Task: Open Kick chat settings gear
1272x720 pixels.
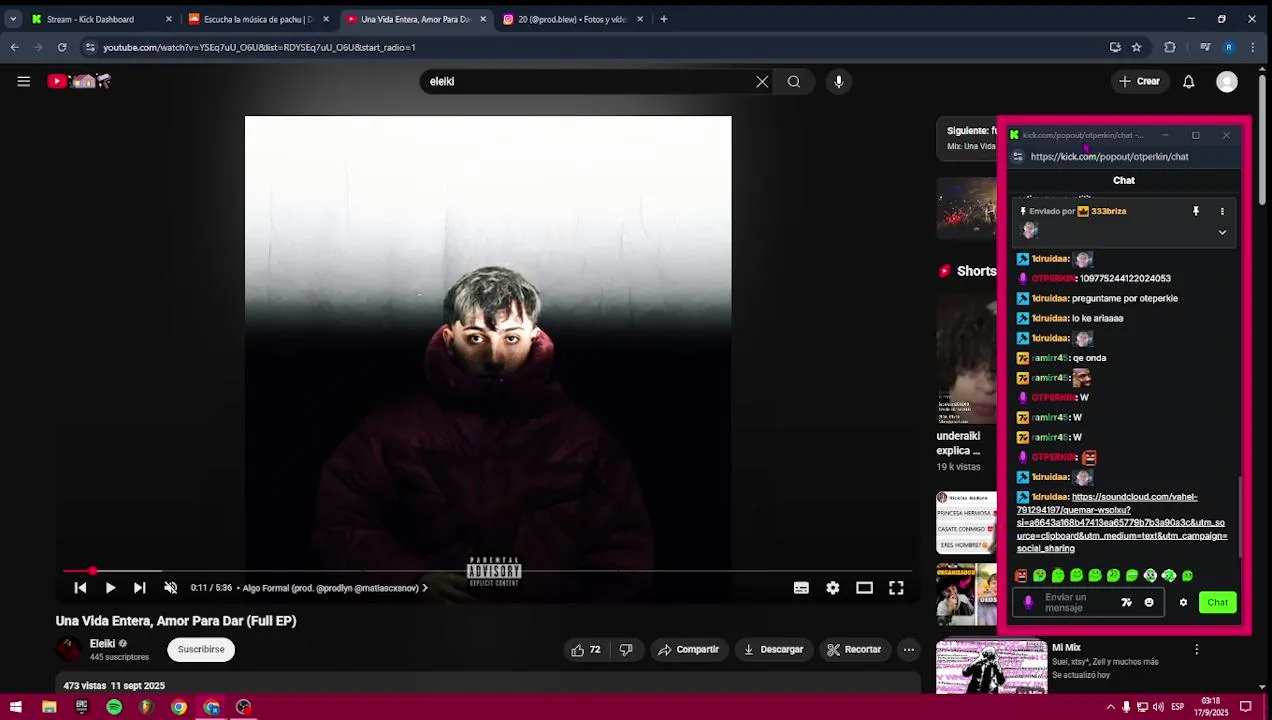Action: click(x=1184, y=602)
